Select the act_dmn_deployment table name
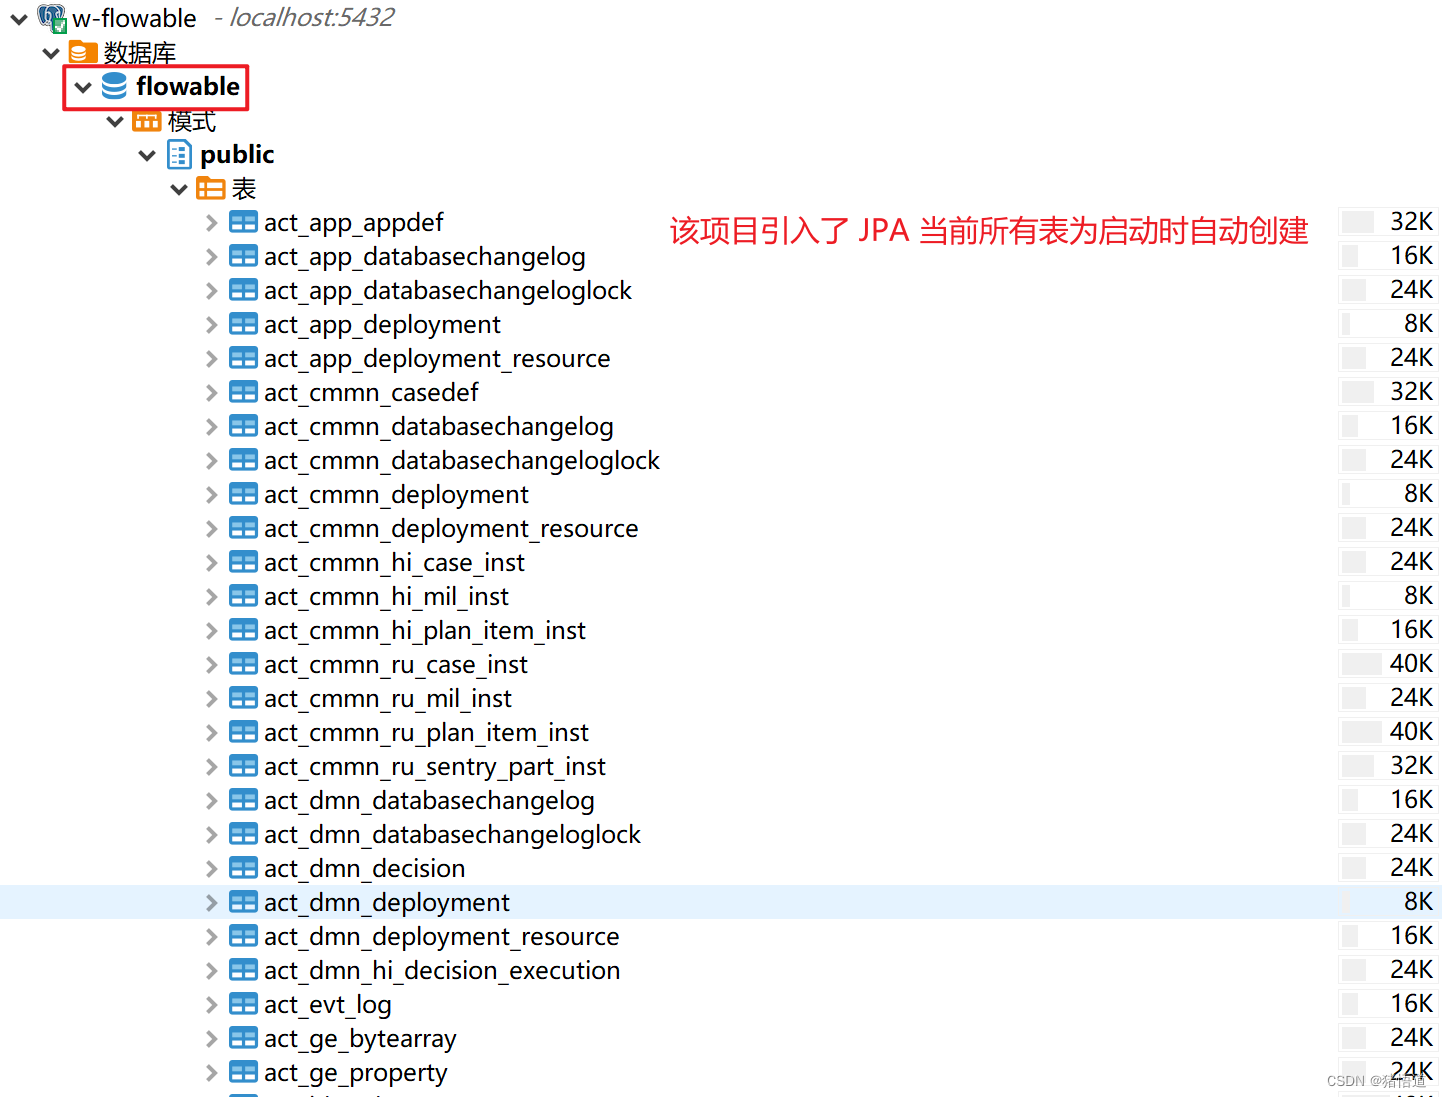1442x1097 pixels. 387,902
